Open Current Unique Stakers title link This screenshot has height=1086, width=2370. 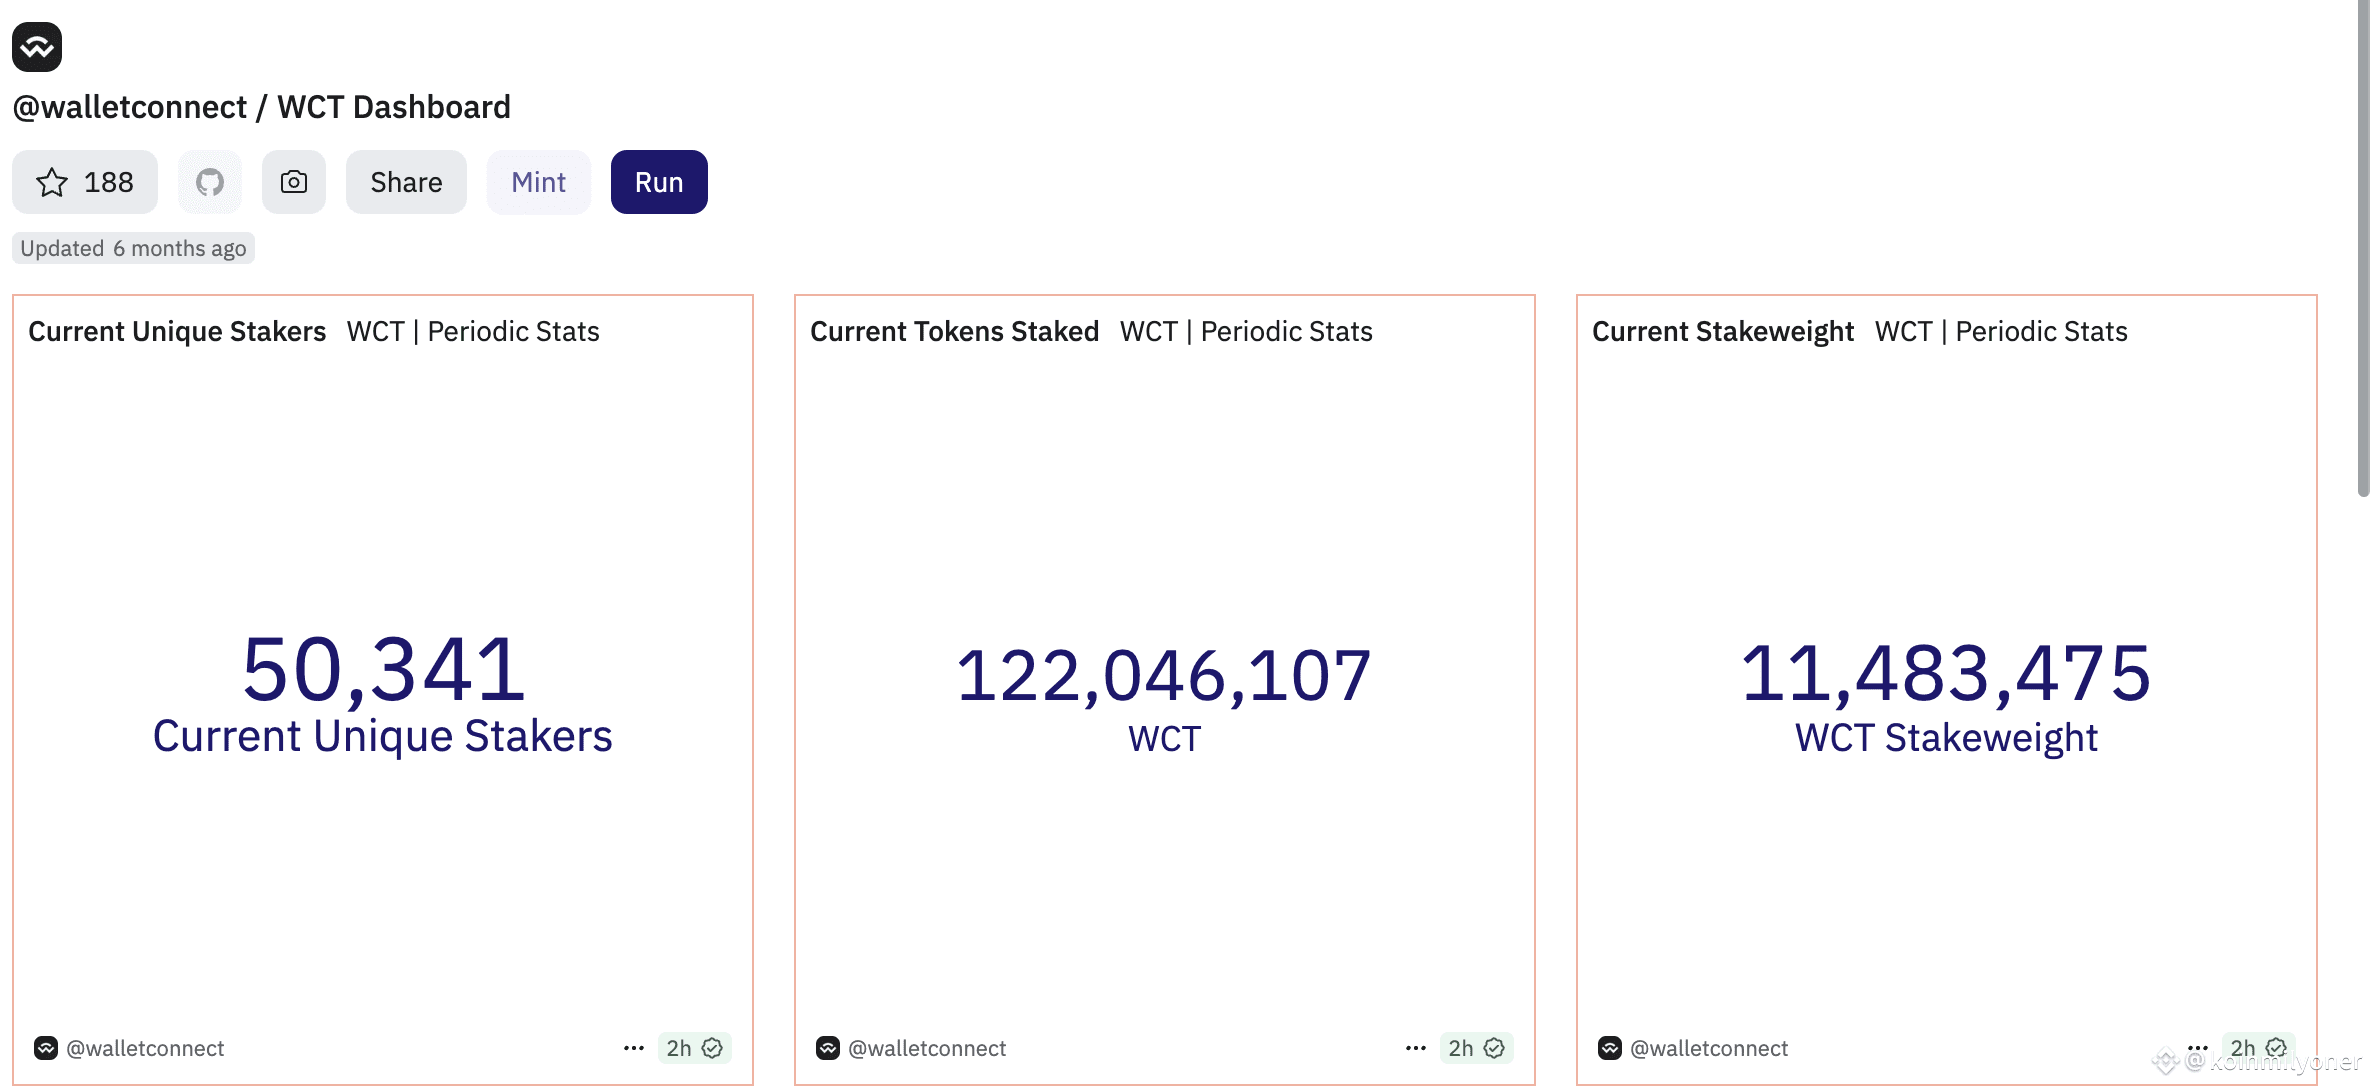pyautogui.click(x=177, y=332)
